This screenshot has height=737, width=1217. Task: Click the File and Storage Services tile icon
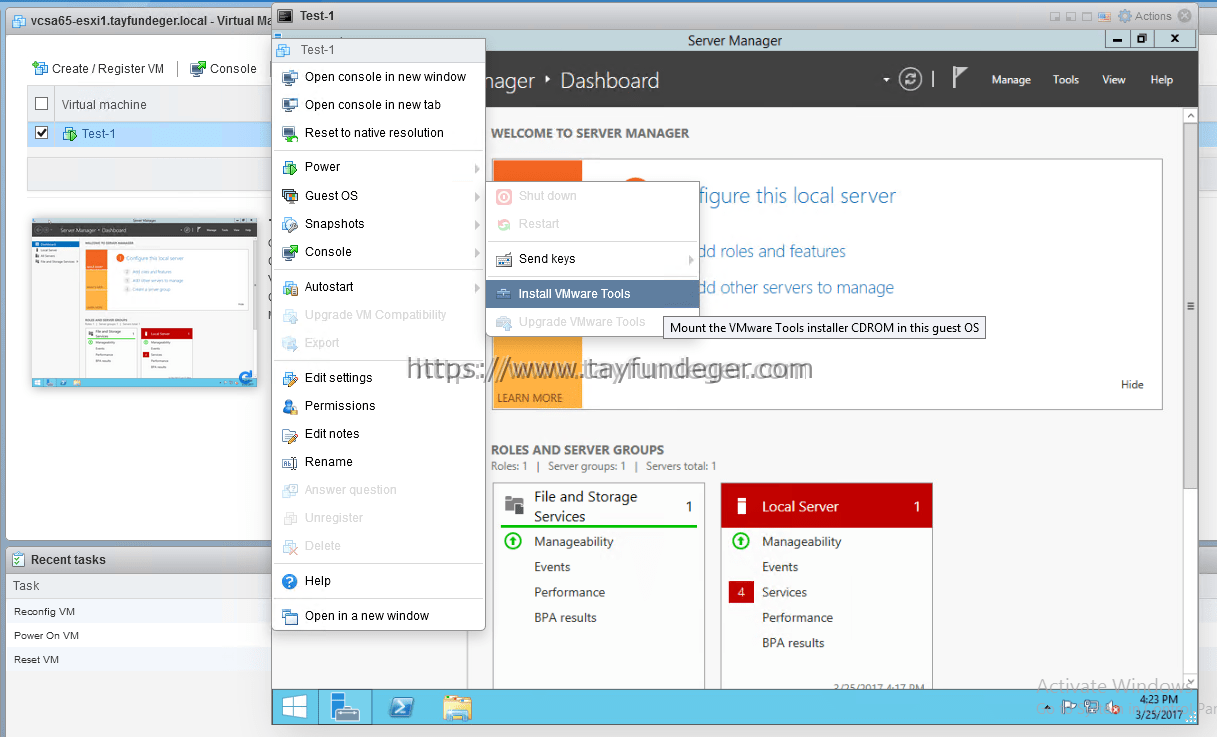515,505
